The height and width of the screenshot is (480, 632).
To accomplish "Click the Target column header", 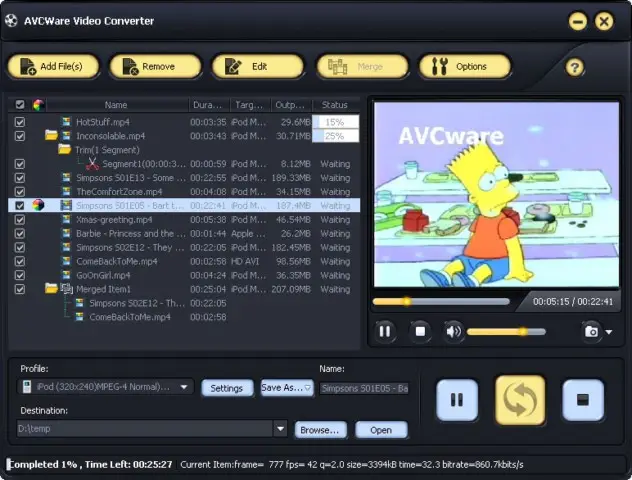I will pyautogui.click(x=251, y=105).
